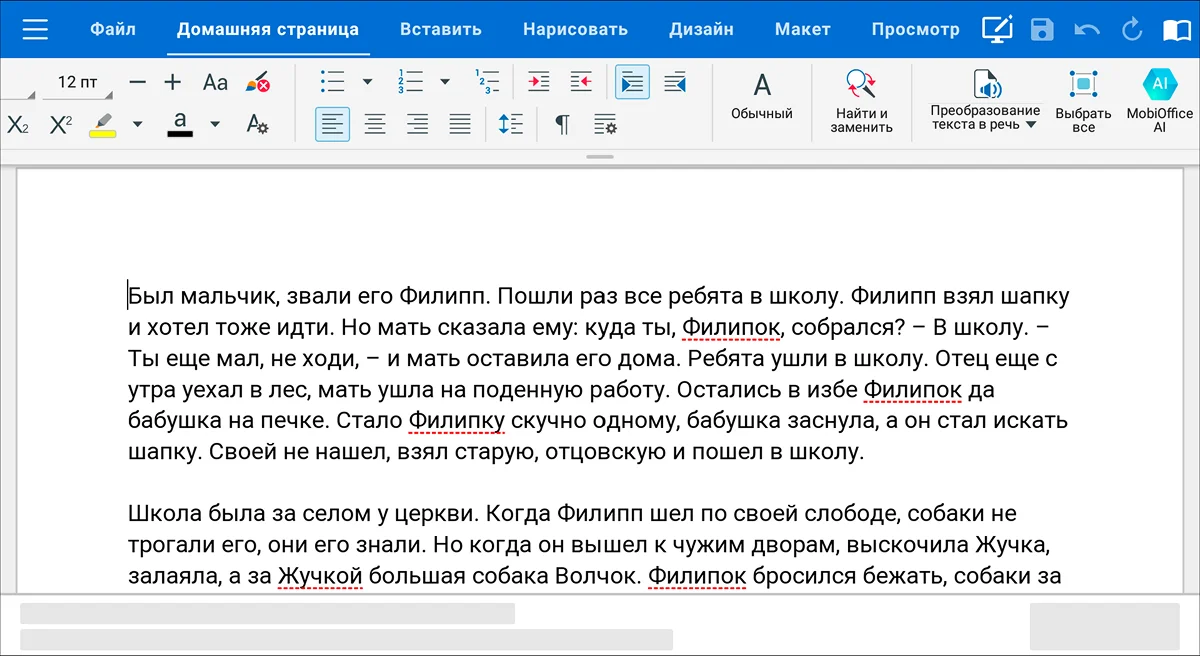Expand the font color dropdown arrow
Screen dimensions: 1200x656
tap(215, 124)
